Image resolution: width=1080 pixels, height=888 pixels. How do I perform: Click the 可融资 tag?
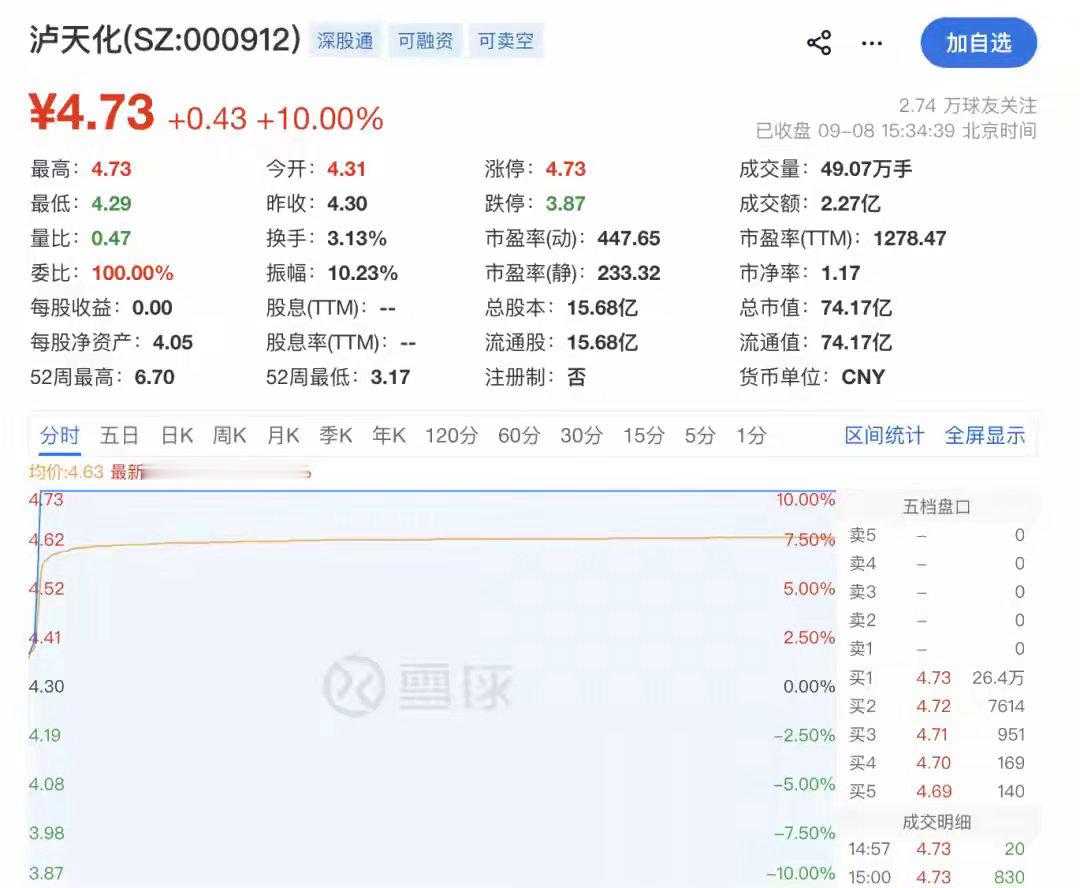tap(425, 41)
